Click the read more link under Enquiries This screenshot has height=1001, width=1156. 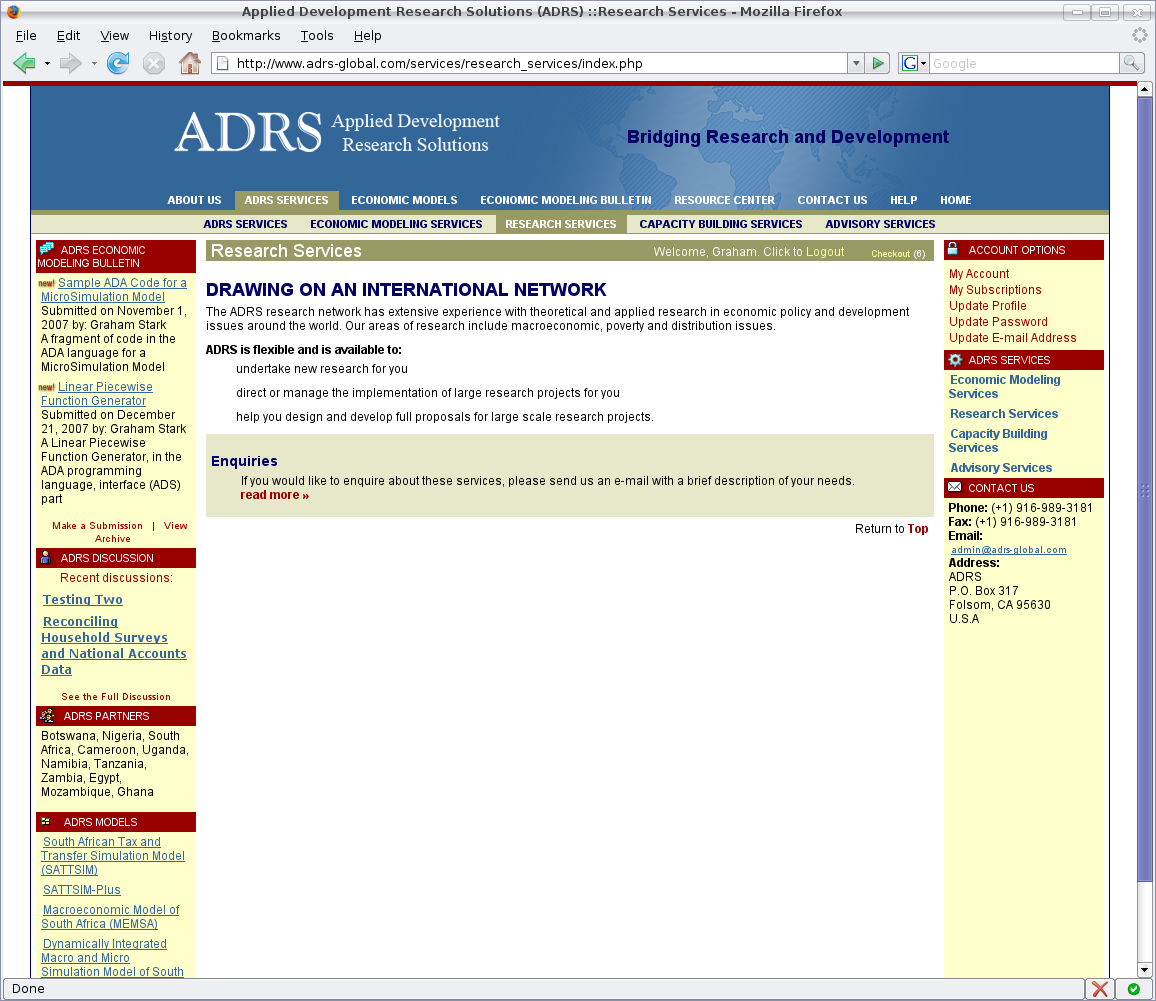274,495
